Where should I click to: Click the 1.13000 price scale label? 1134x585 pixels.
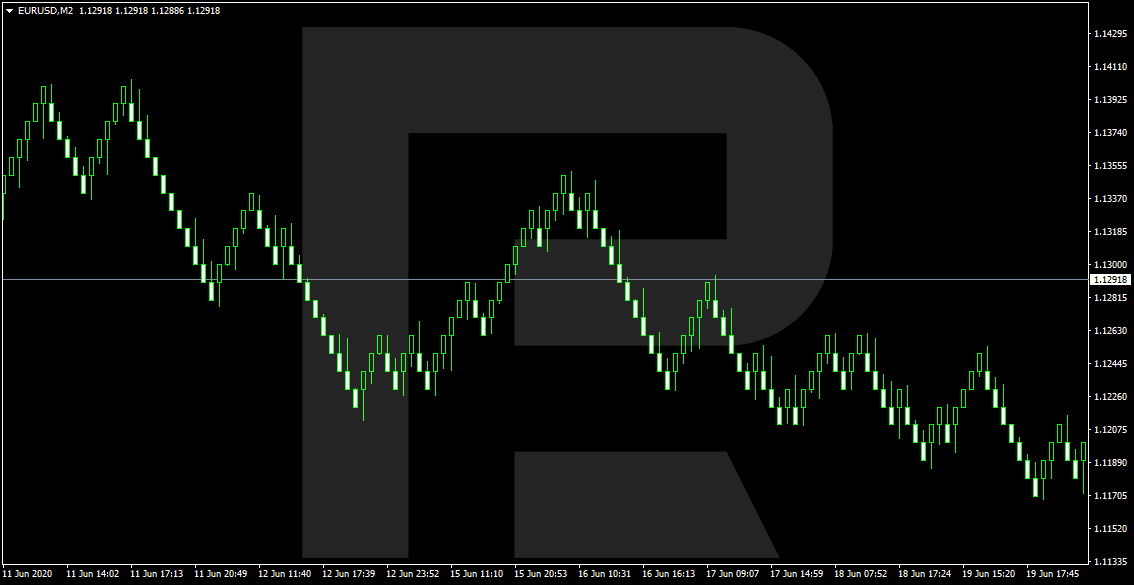[x=1109, y=265]
